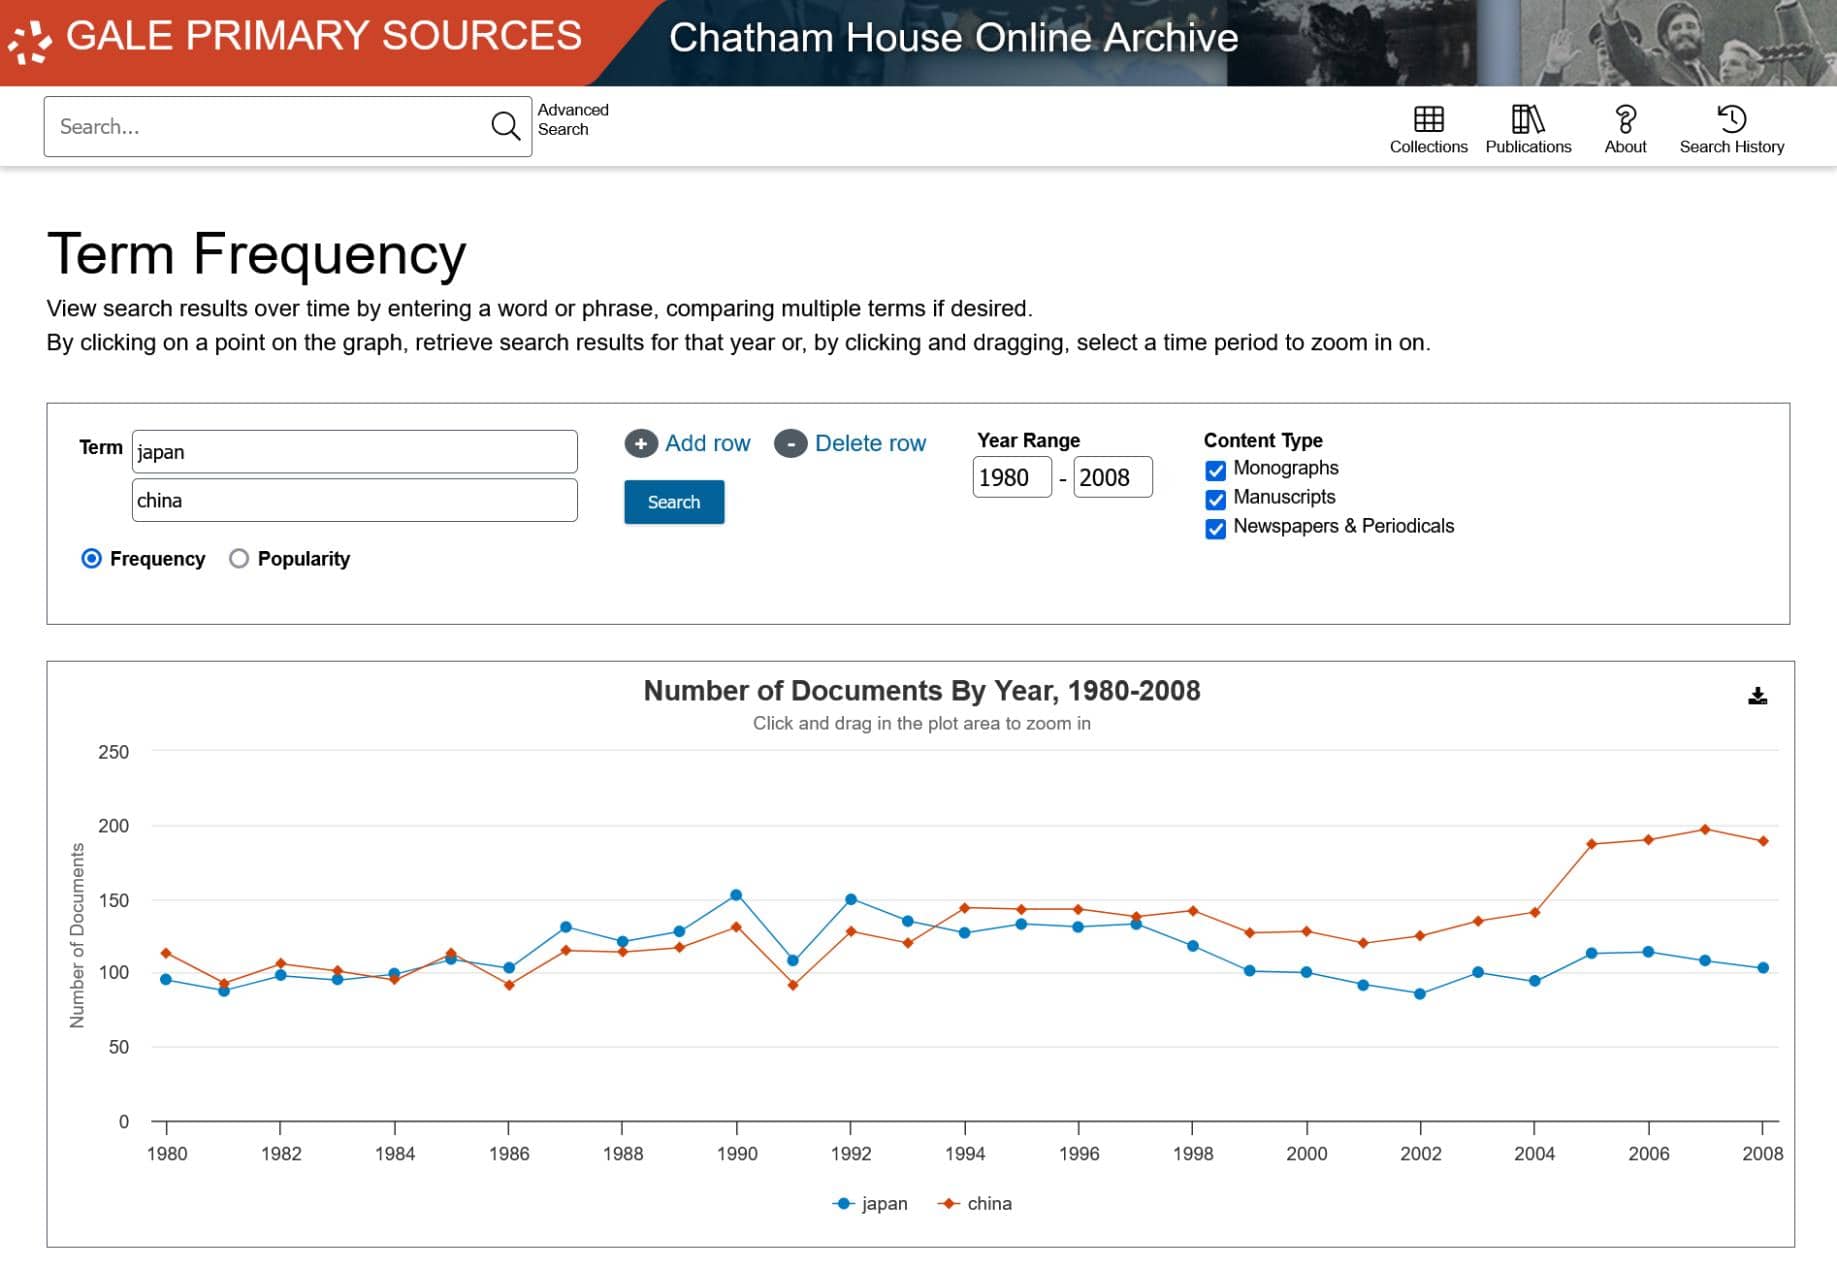Click the china data point for 1991
The height and width of the screenshot is (1268, 1837).
[793, 985]
